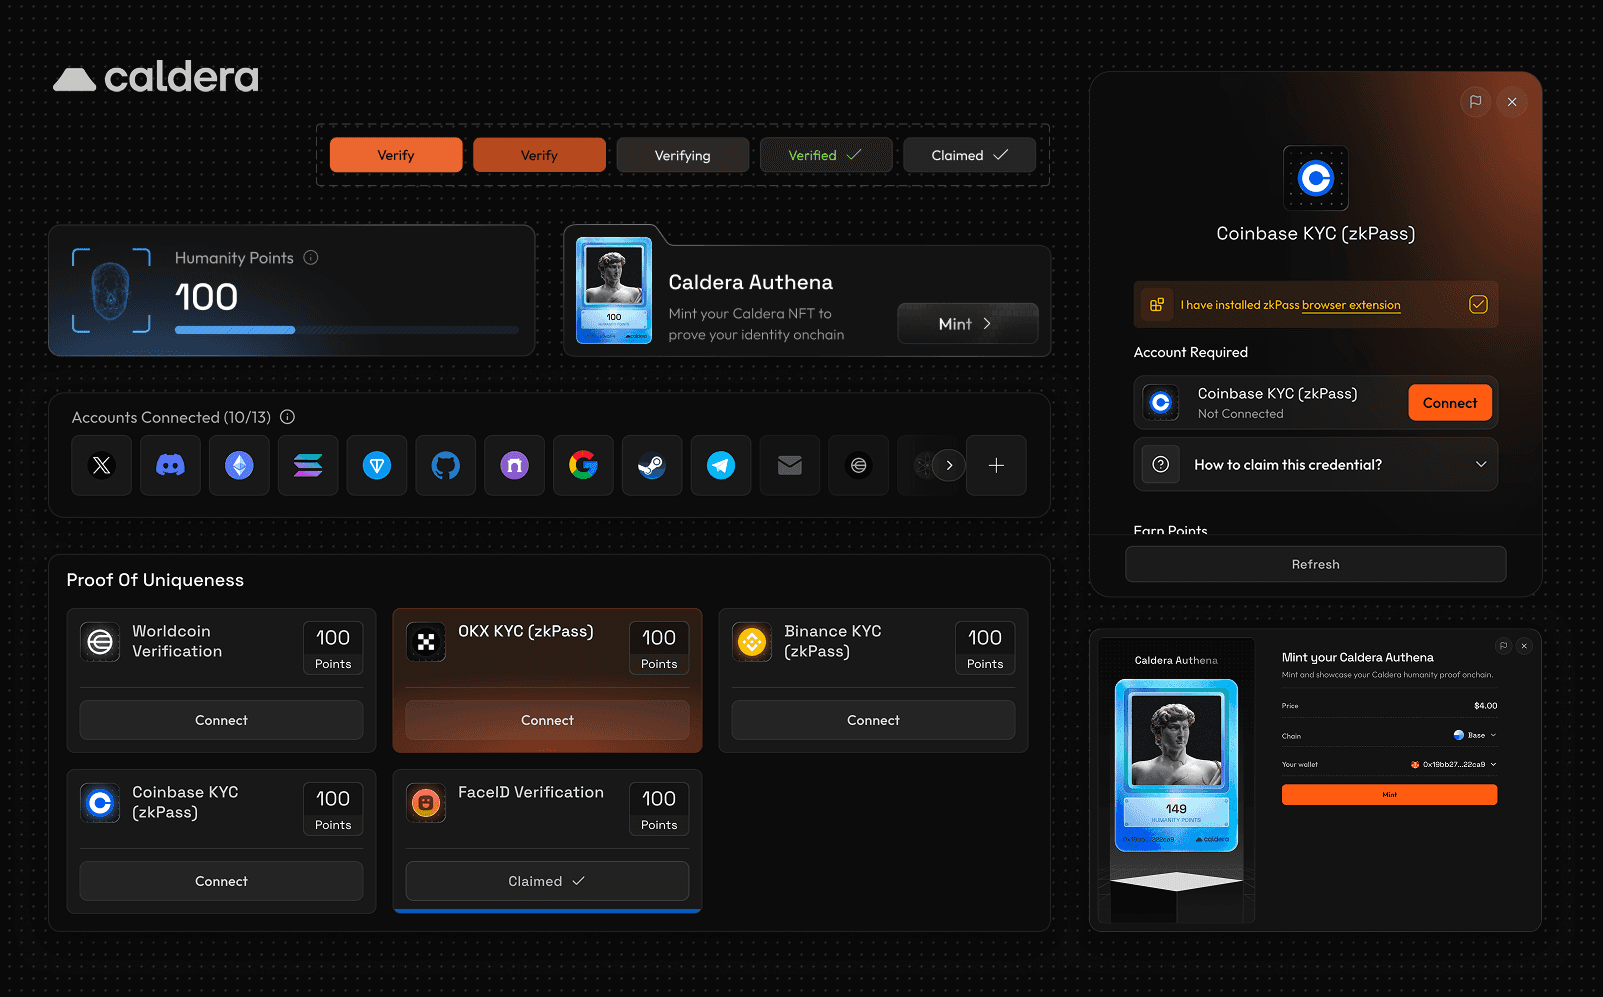The width and height of the screenshot is (1603, 997).
Task: Click the MetaMask fox icon beside wallet address
Action: point(1415,765)
